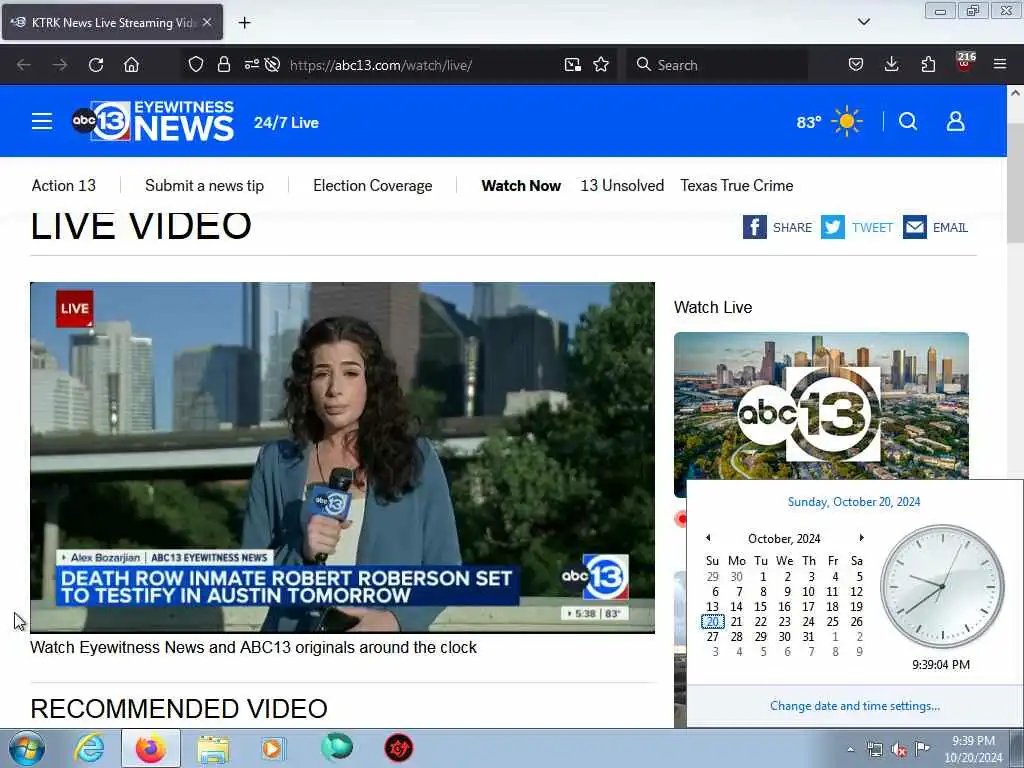Open the autoplay-blocked permissions icon
Viewport: 1024px width, 768px height.
[272, 65]
